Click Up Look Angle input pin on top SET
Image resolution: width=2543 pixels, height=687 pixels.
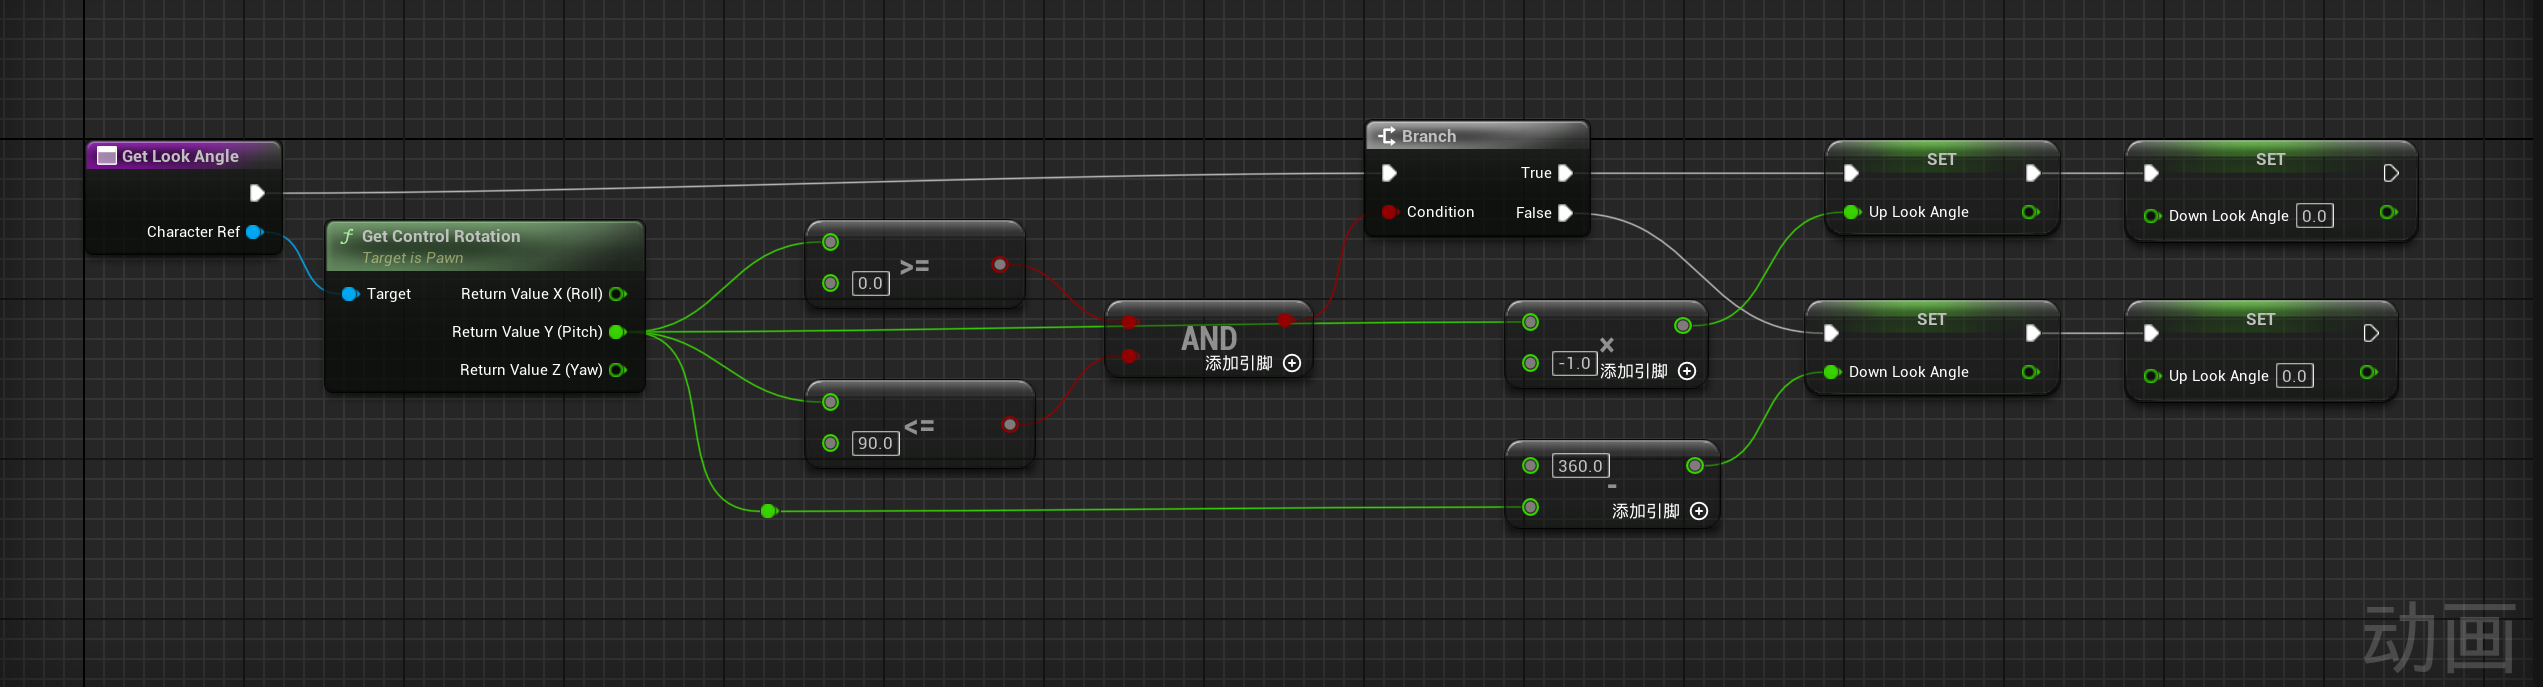(x=1851, y=212)
